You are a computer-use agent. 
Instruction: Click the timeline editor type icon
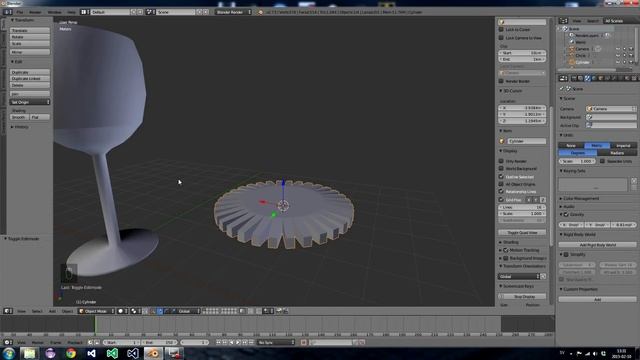(x=7, y=342)
